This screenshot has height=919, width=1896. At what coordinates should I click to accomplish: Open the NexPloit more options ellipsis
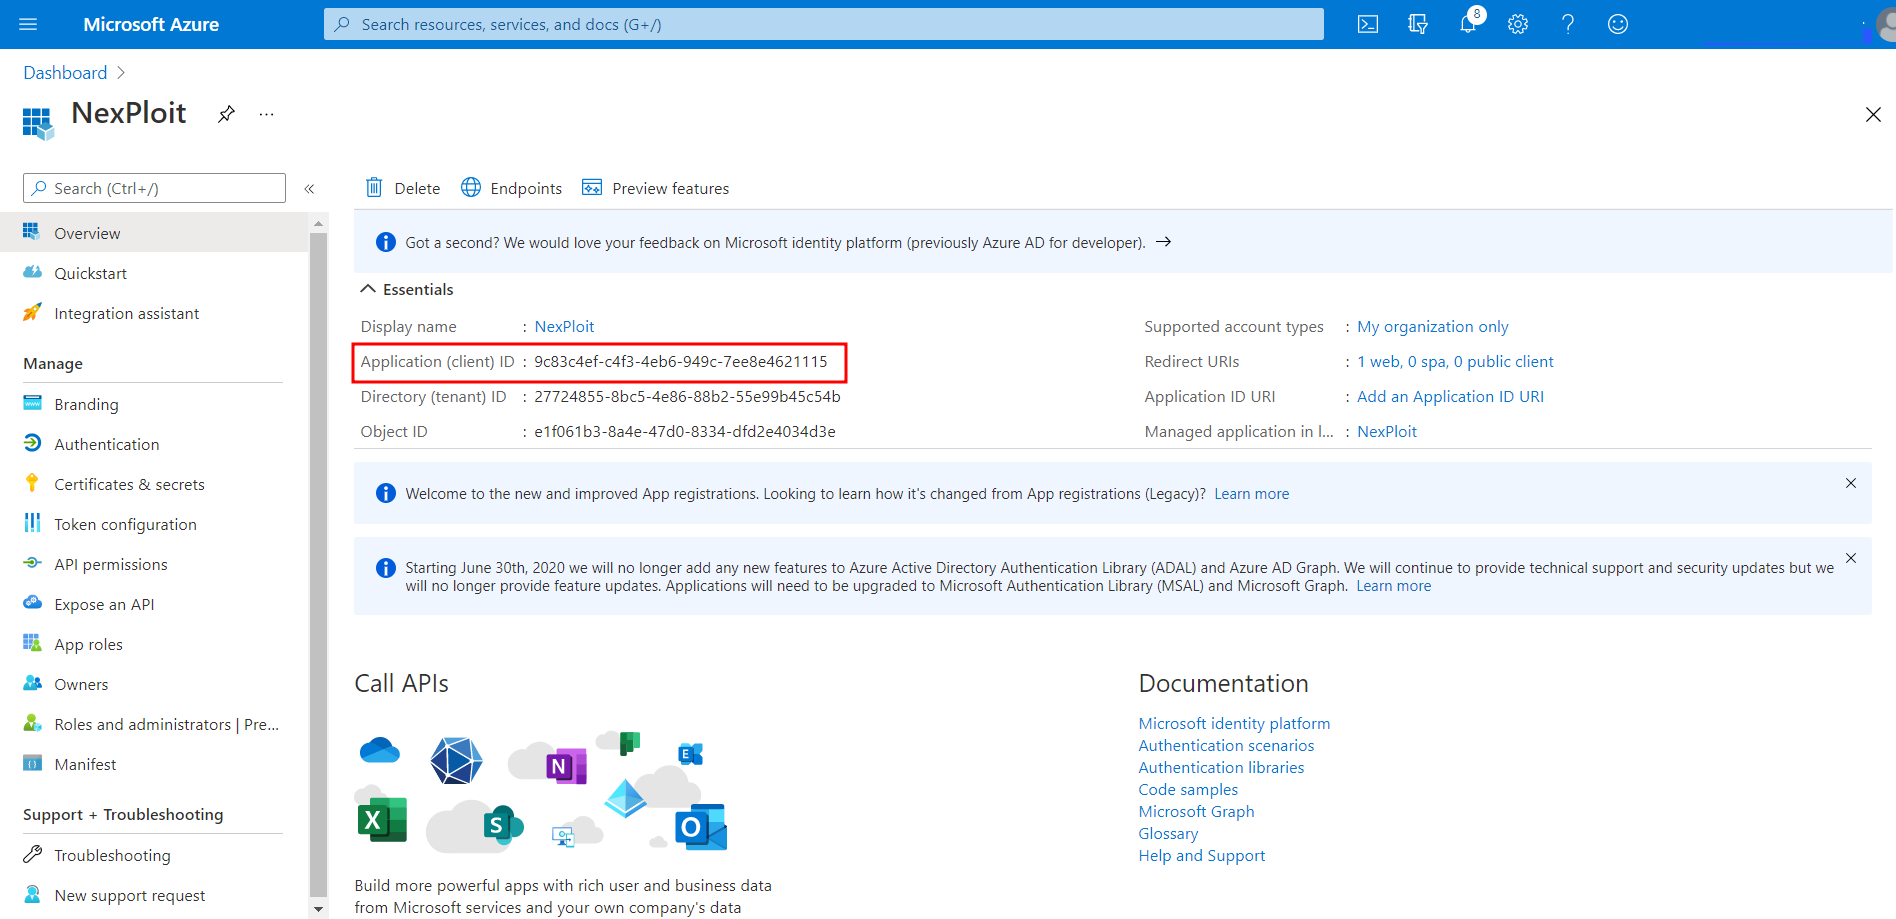[266, 114]
